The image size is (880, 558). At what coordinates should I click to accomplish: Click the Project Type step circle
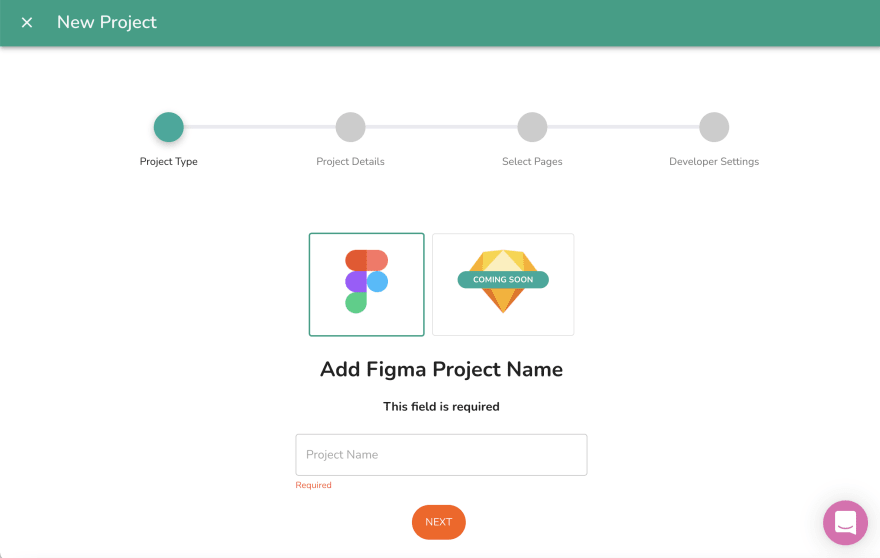coord(168,127)
